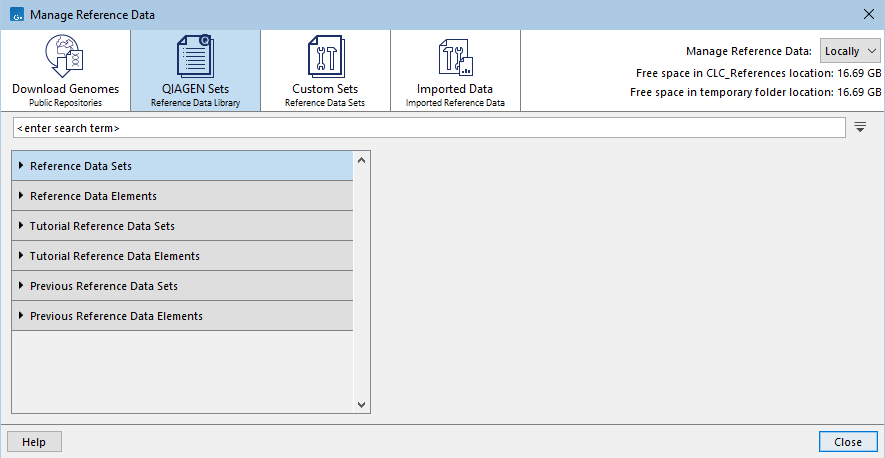The height and width of the screenshot is (458, 885).
Task: Open the Custom Sets tools icon
Action: click(x=325, y=56)
